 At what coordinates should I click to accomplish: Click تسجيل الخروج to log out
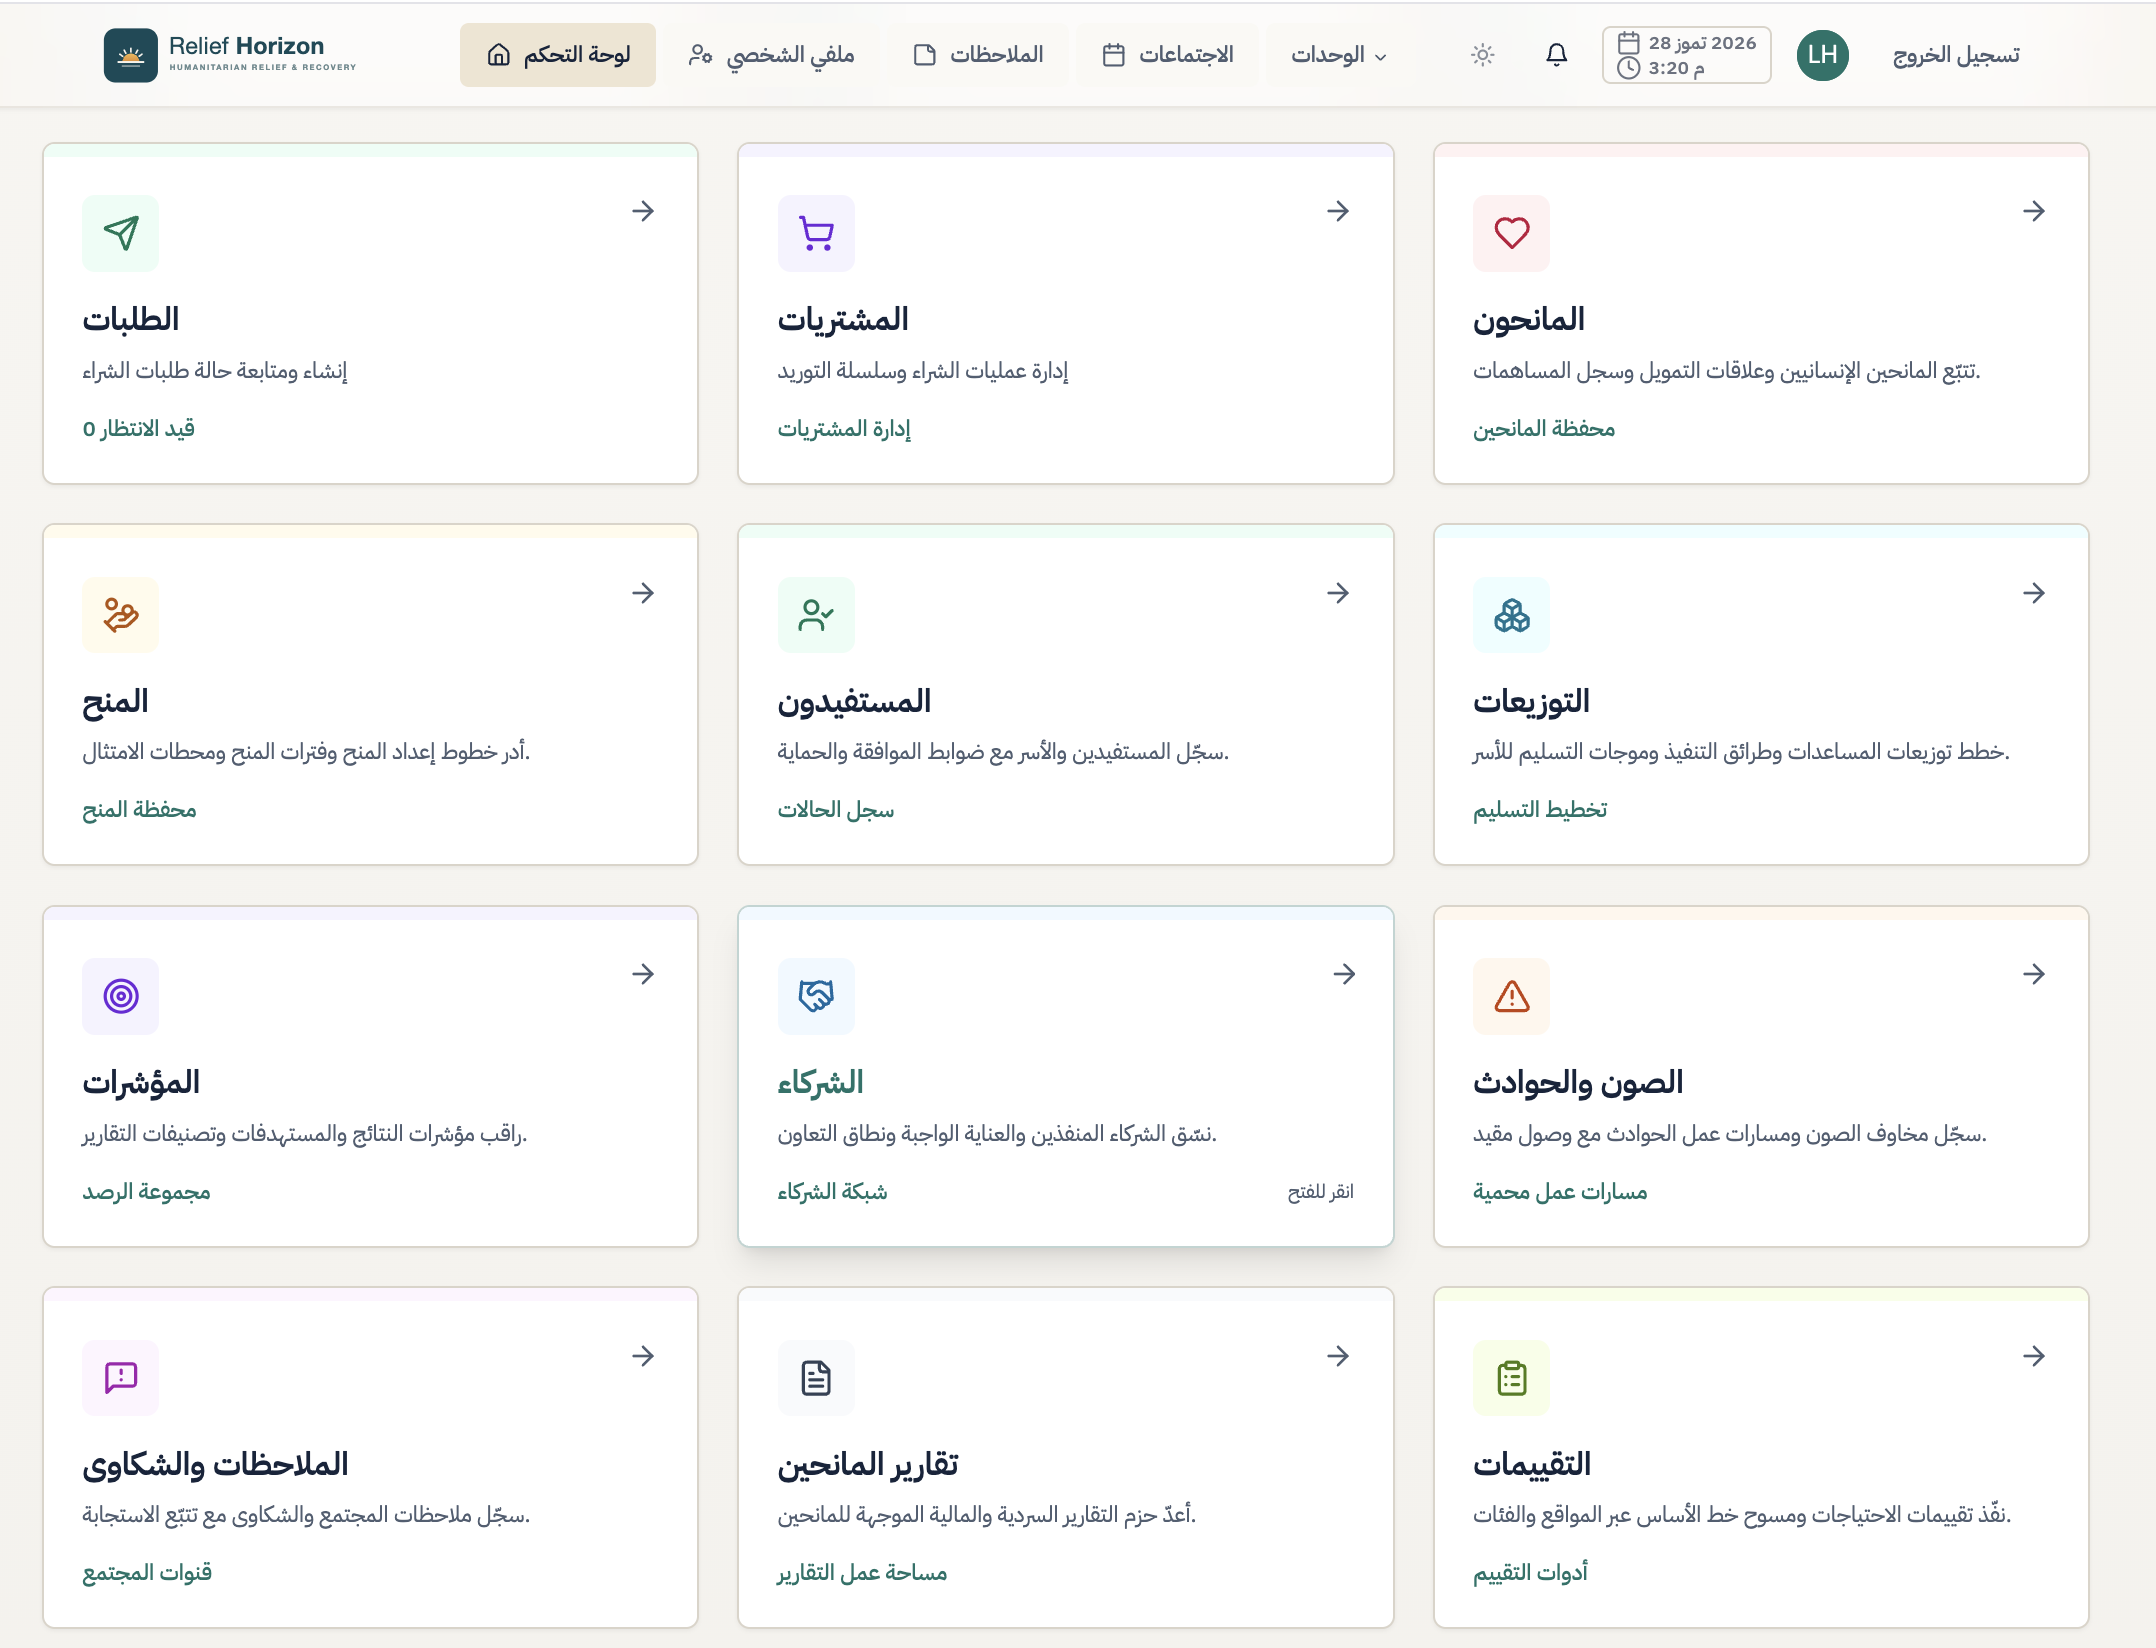[1956, 55]
